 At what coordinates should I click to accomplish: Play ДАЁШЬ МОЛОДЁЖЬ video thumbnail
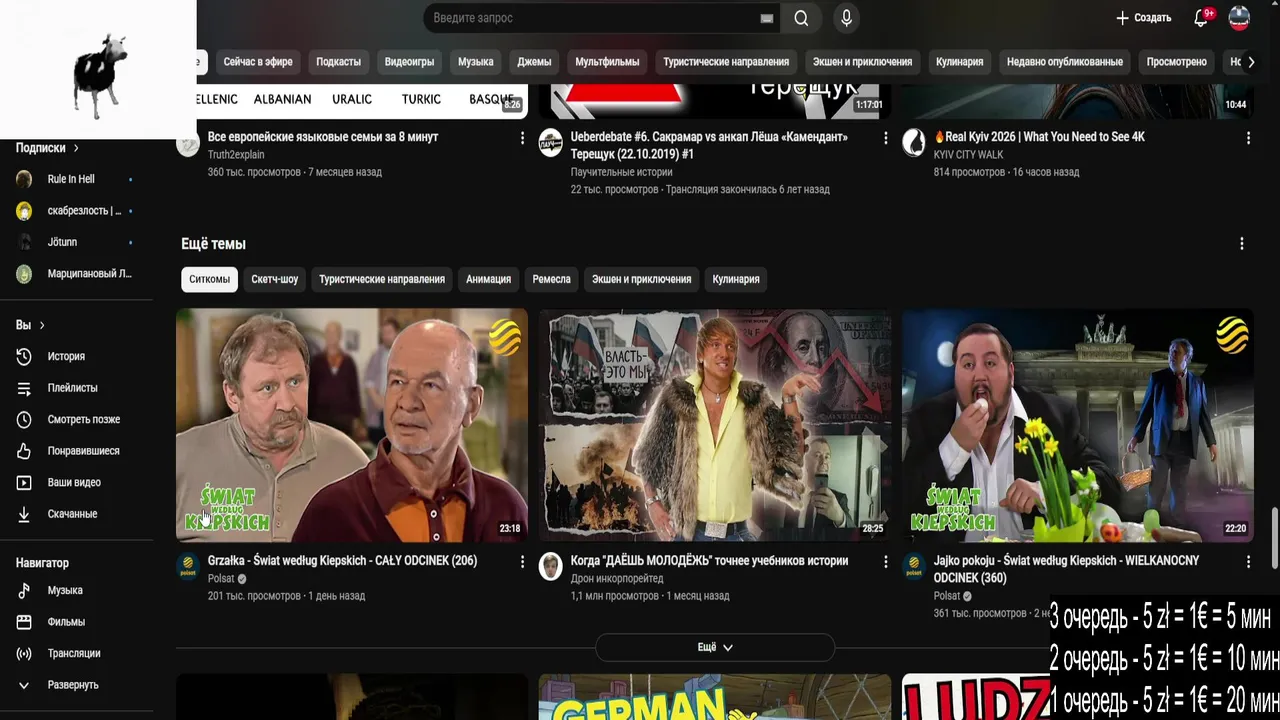pos(715,425)
